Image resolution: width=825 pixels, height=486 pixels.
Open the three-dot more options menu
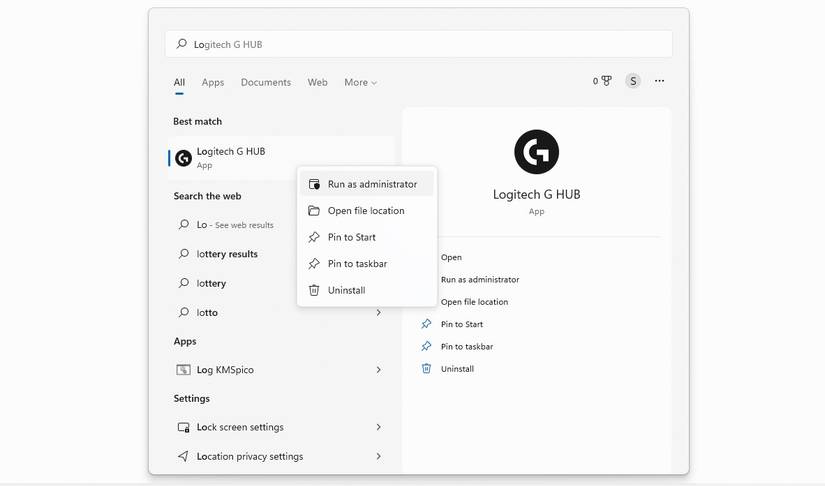click(x=659, y=81)
